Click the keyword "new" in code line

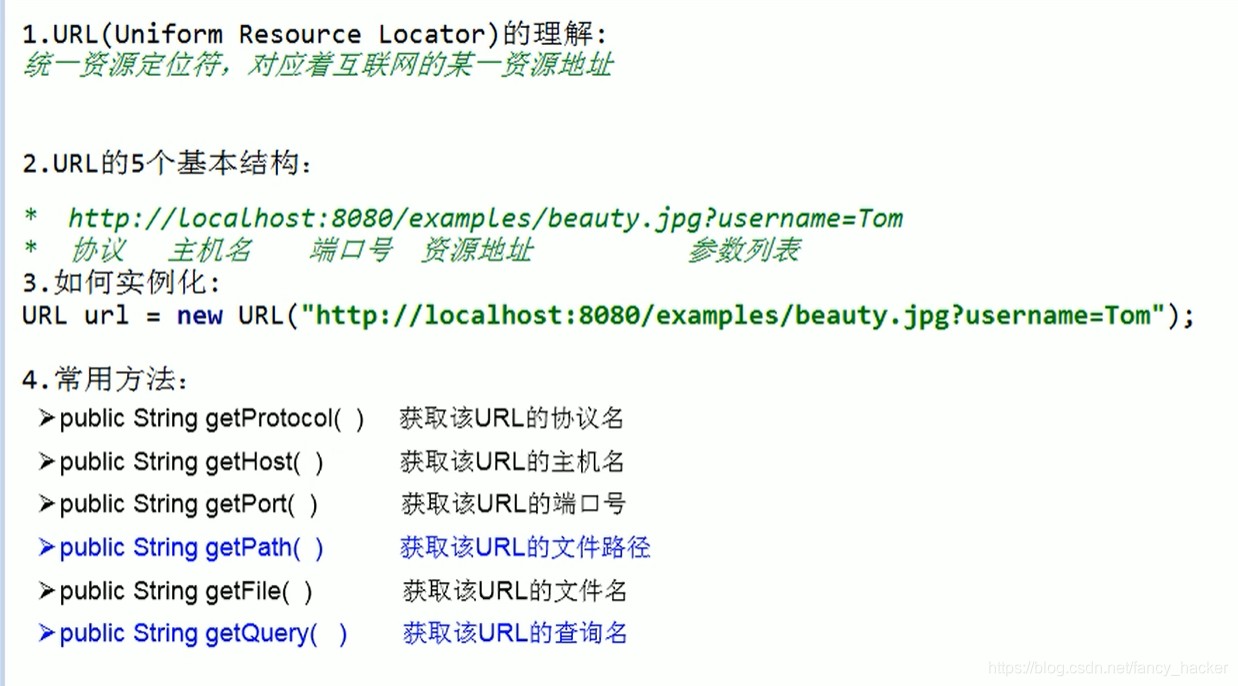coord(200,316)
